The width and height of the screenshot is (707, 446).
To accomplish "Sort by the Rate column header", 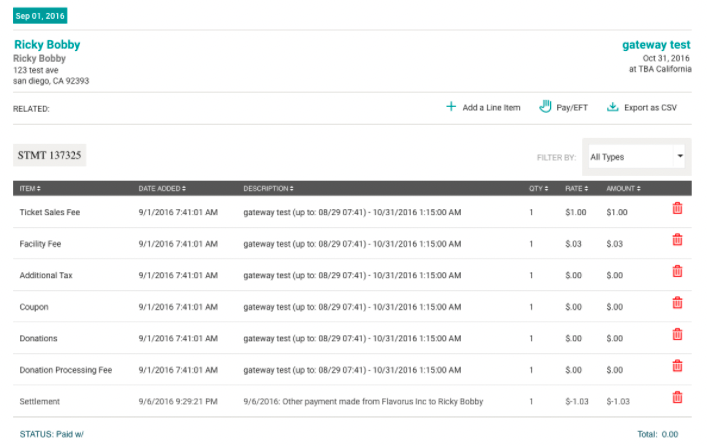I will tap(577, 189).
